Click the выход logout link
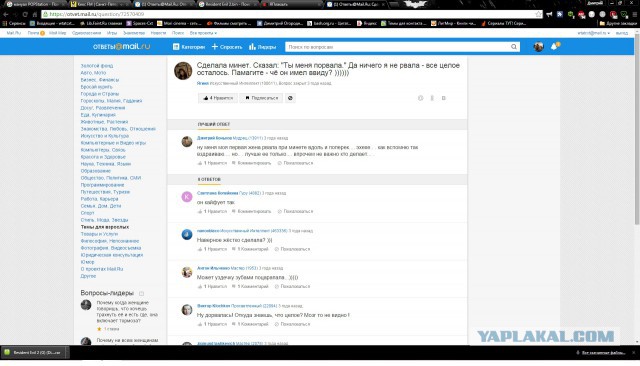 pos(622,33)
